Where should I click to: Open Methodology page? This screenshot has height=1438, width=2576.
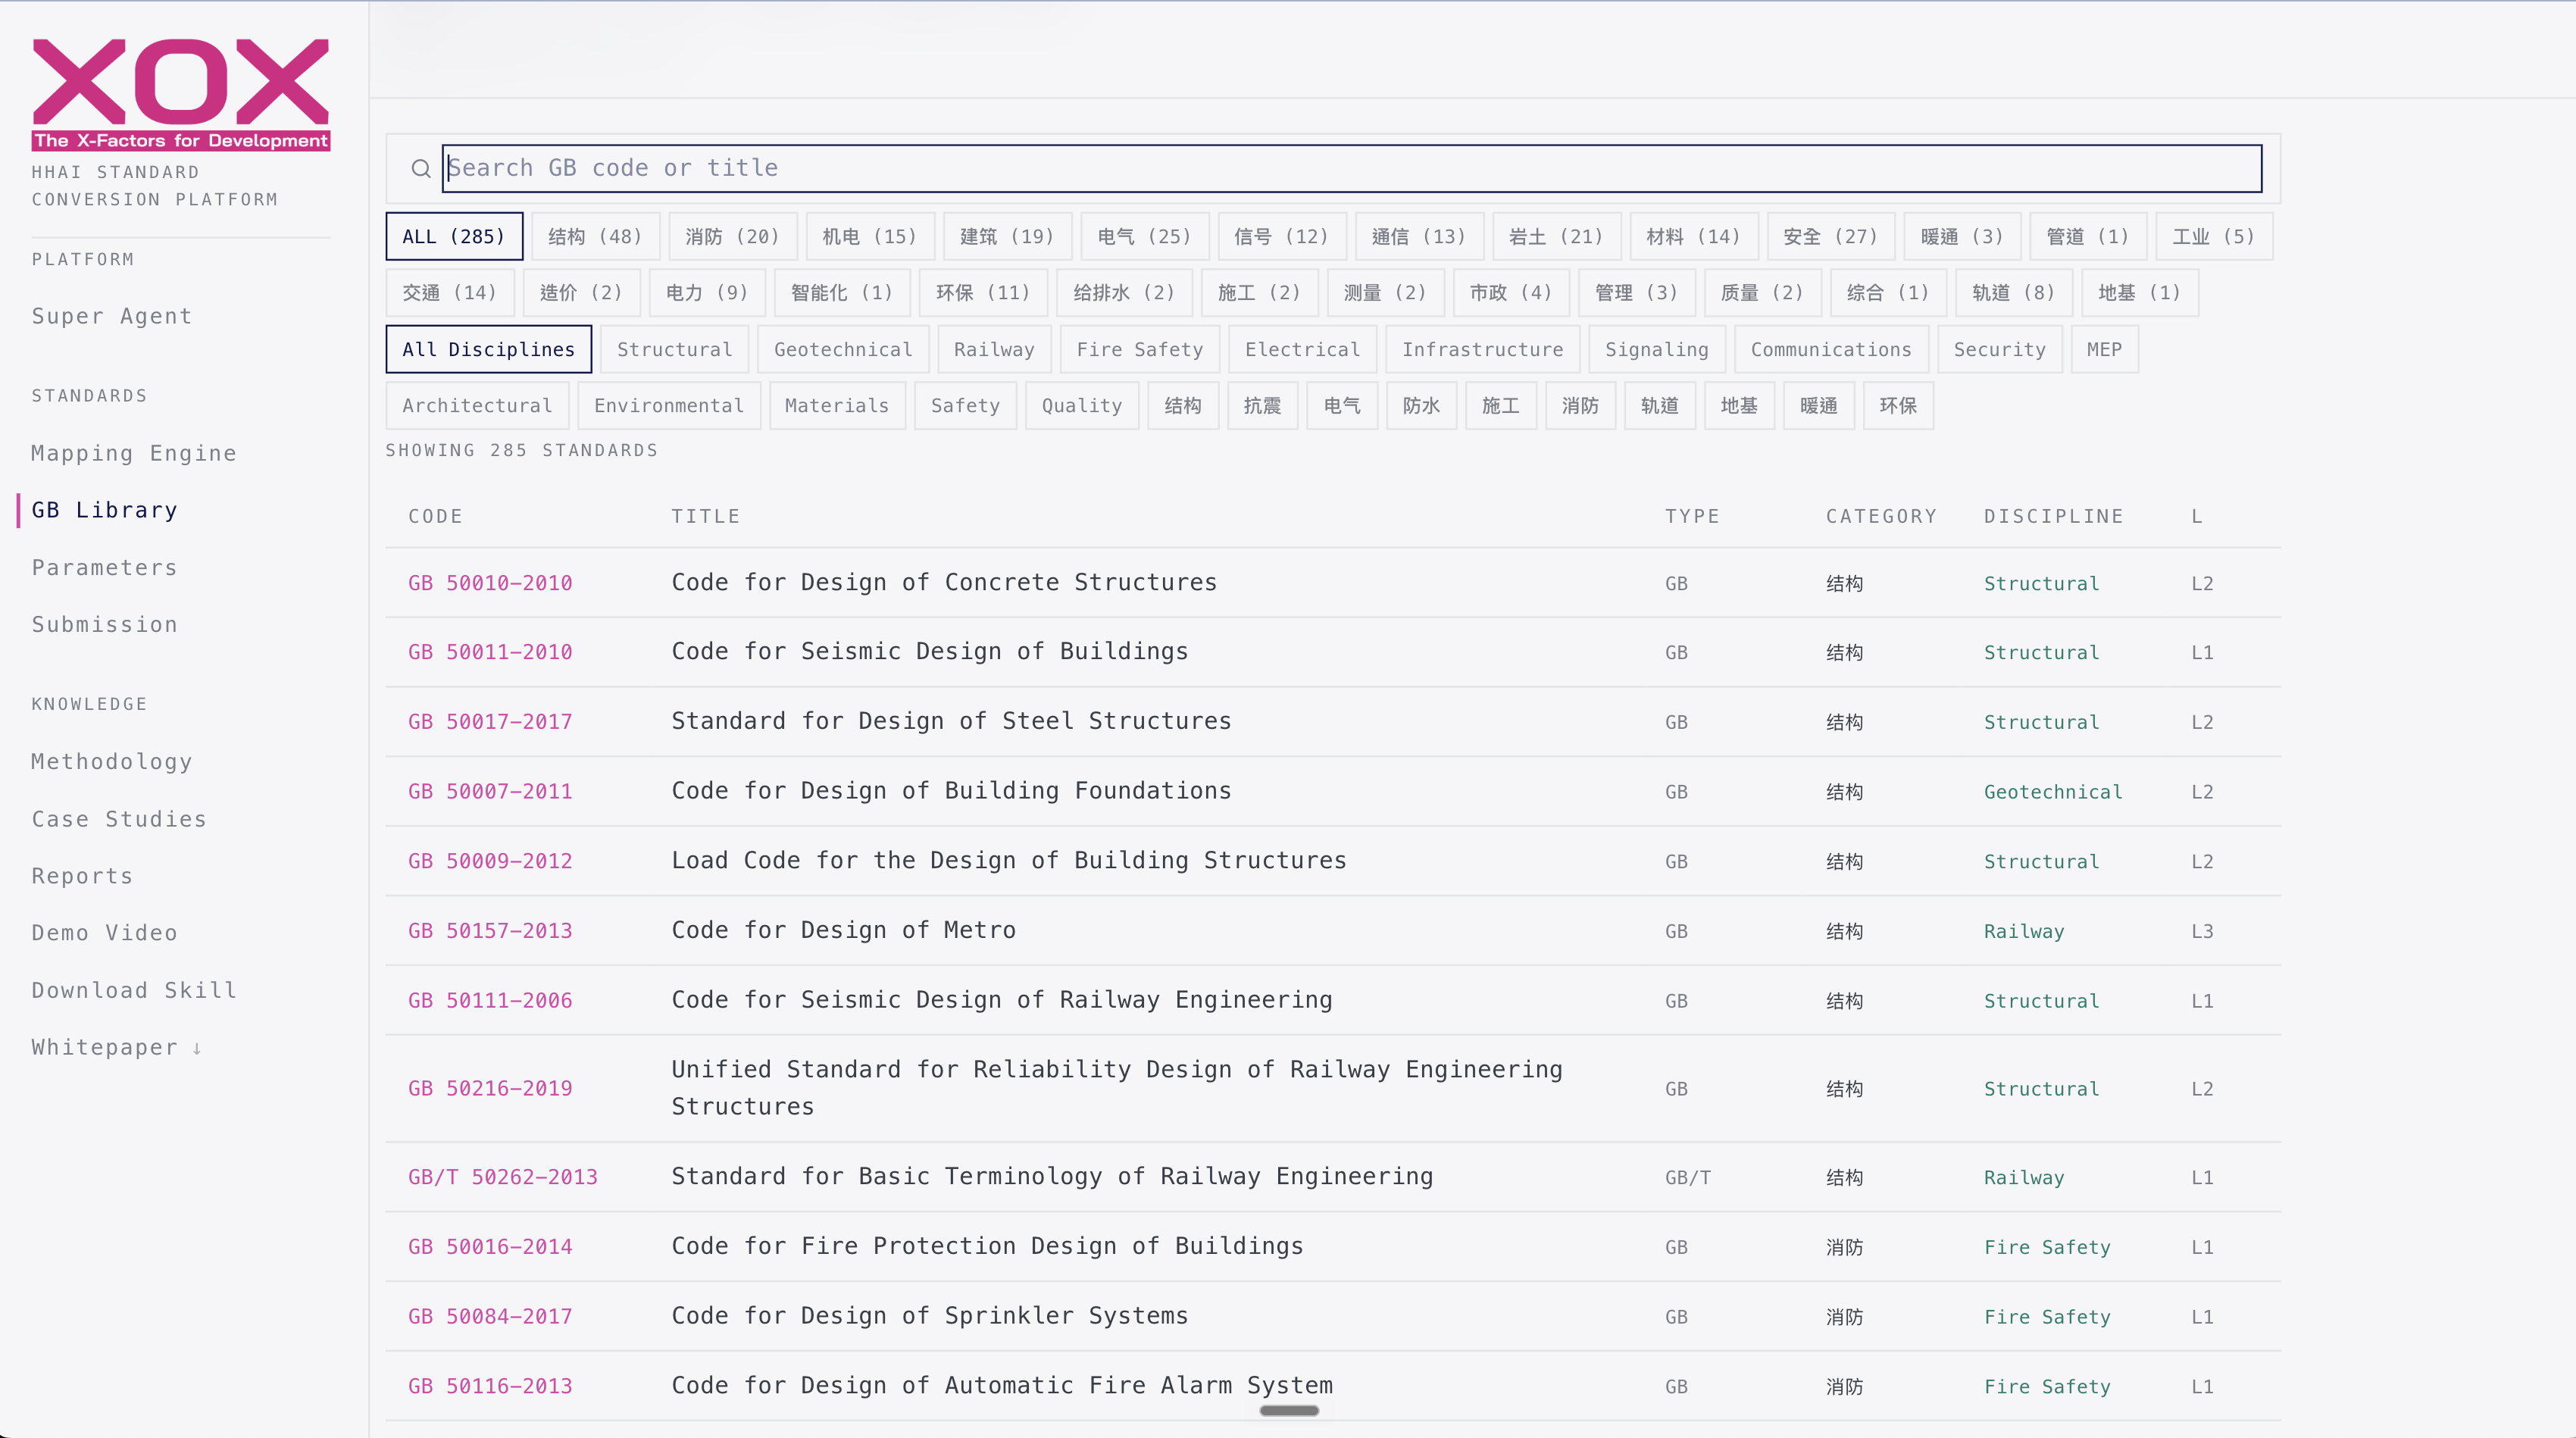[x=112, y=761]
